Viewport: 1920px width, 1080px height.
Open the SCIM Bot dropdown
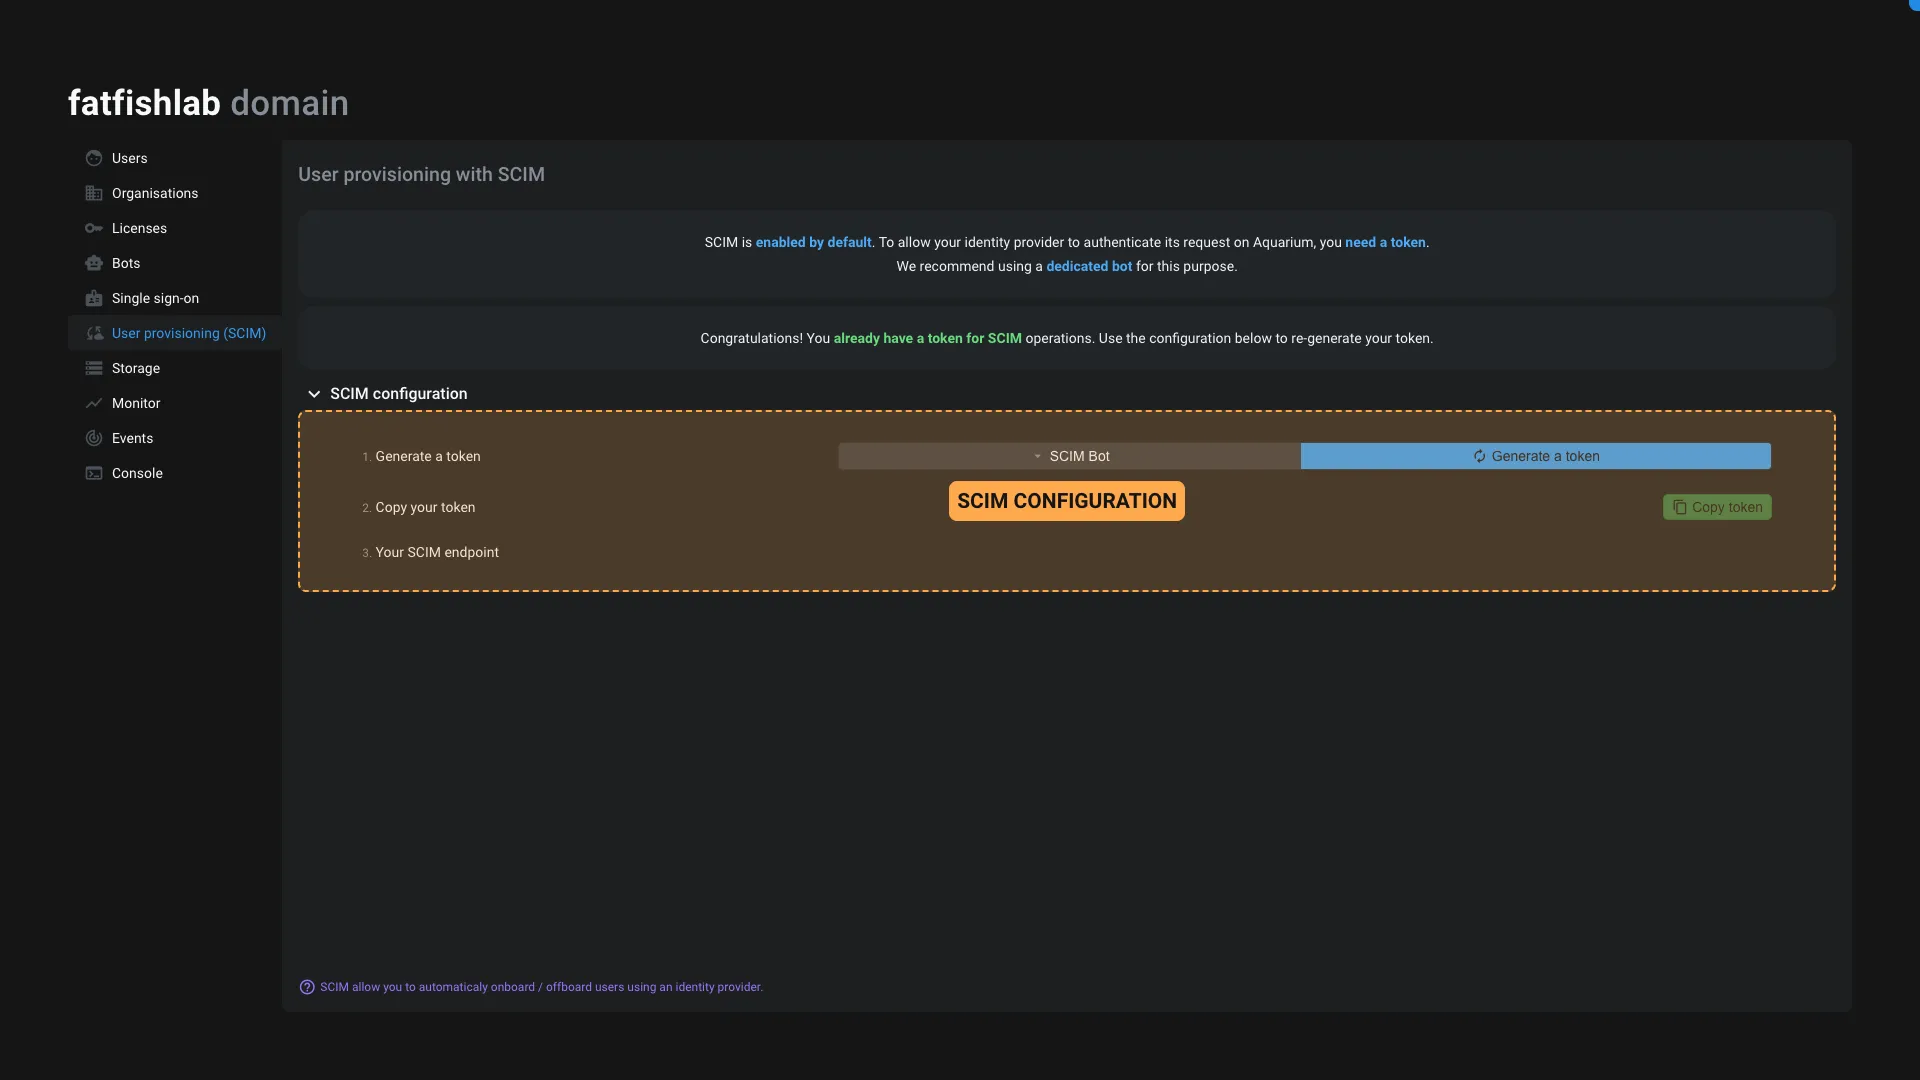[x=1069, y=456]
